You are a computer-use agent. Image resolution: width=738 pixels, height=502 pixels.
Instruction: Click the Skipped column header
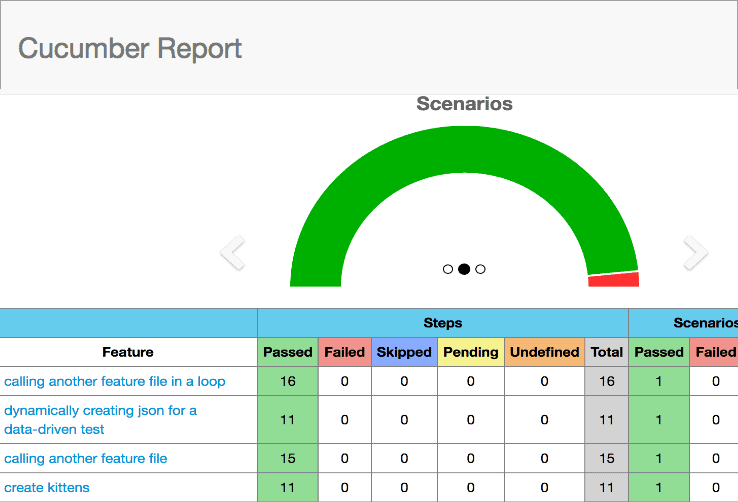click(x=404, y=352)
